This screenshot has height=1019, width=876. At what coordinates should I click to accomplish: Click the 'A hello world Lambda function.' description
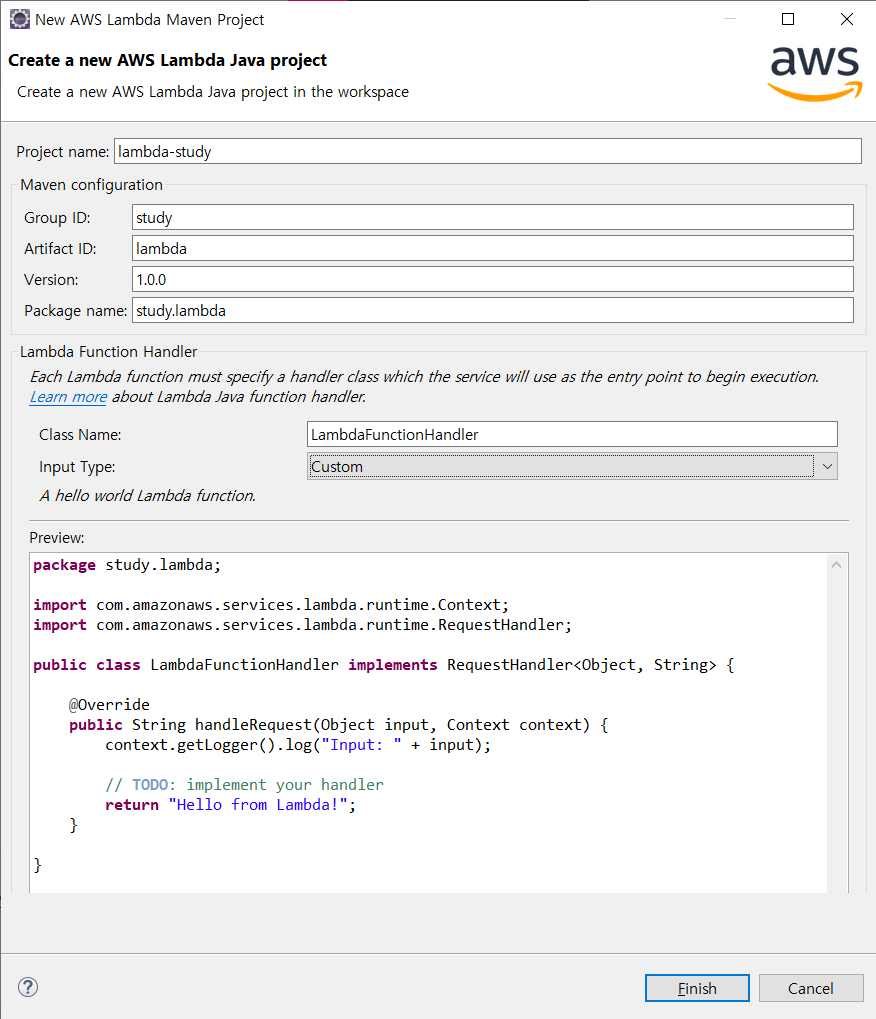[x=148, y=495]
